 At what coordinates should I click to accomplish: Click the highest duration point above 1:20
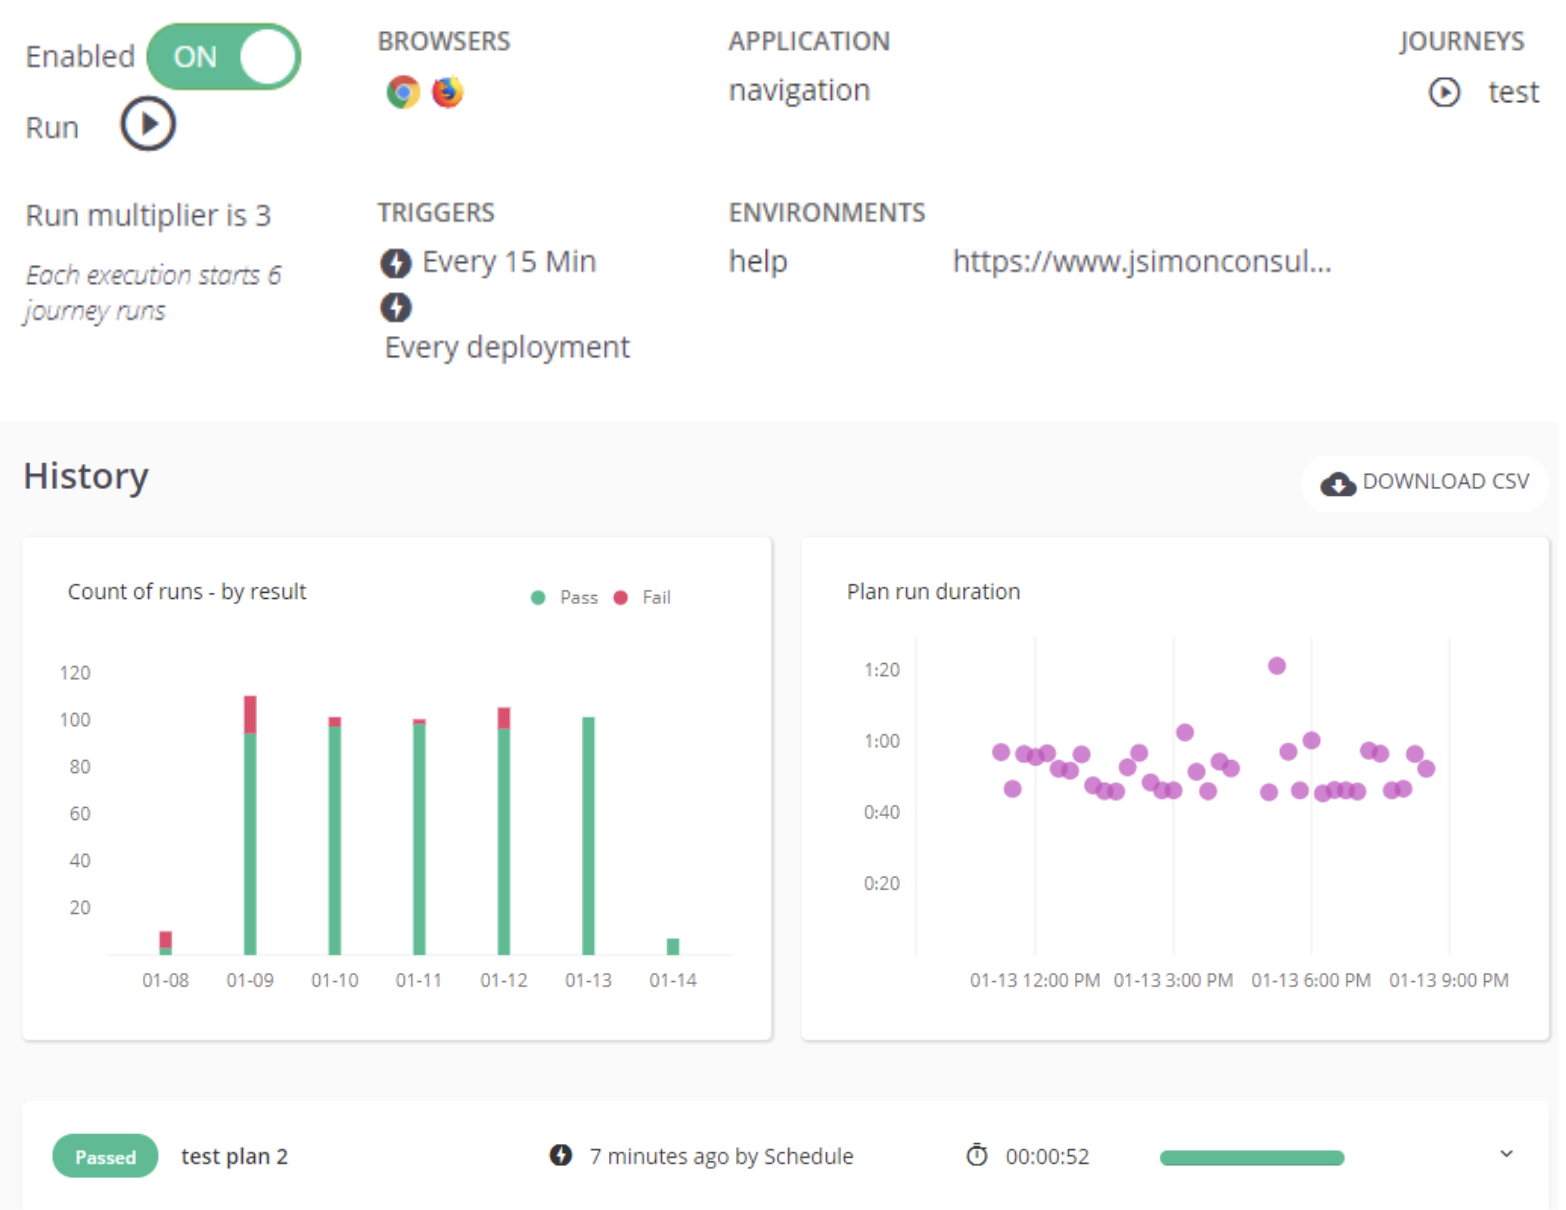click(x=1276, y=666)
